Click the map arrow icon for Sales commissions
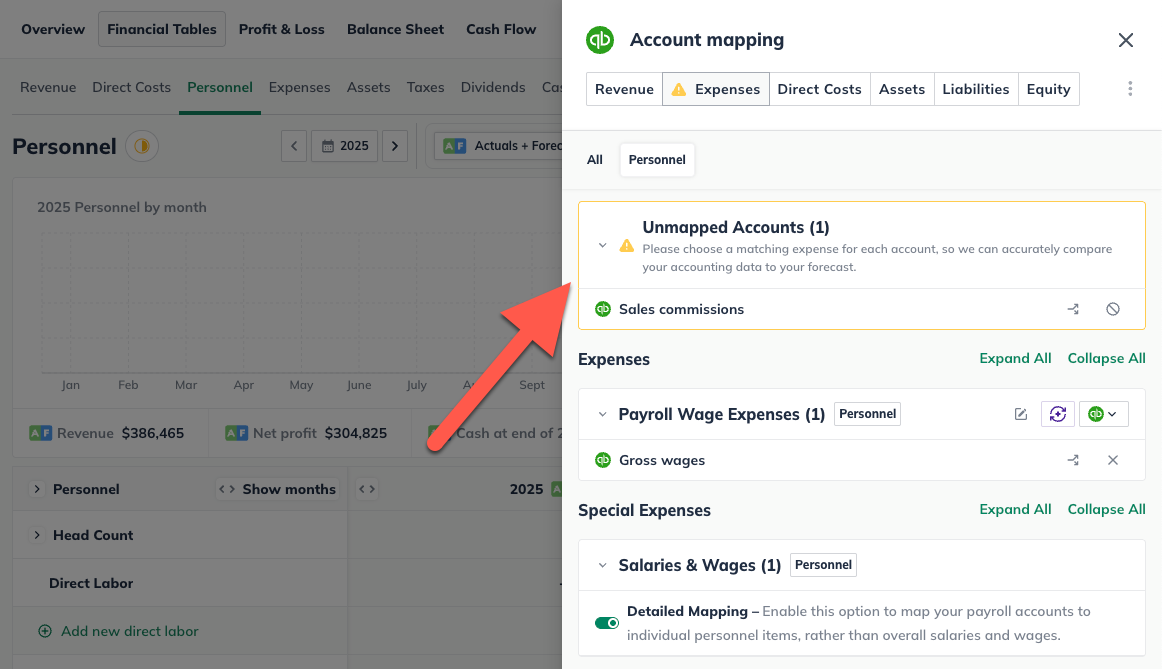1162x669 pixels. (x=1073, y=309)
